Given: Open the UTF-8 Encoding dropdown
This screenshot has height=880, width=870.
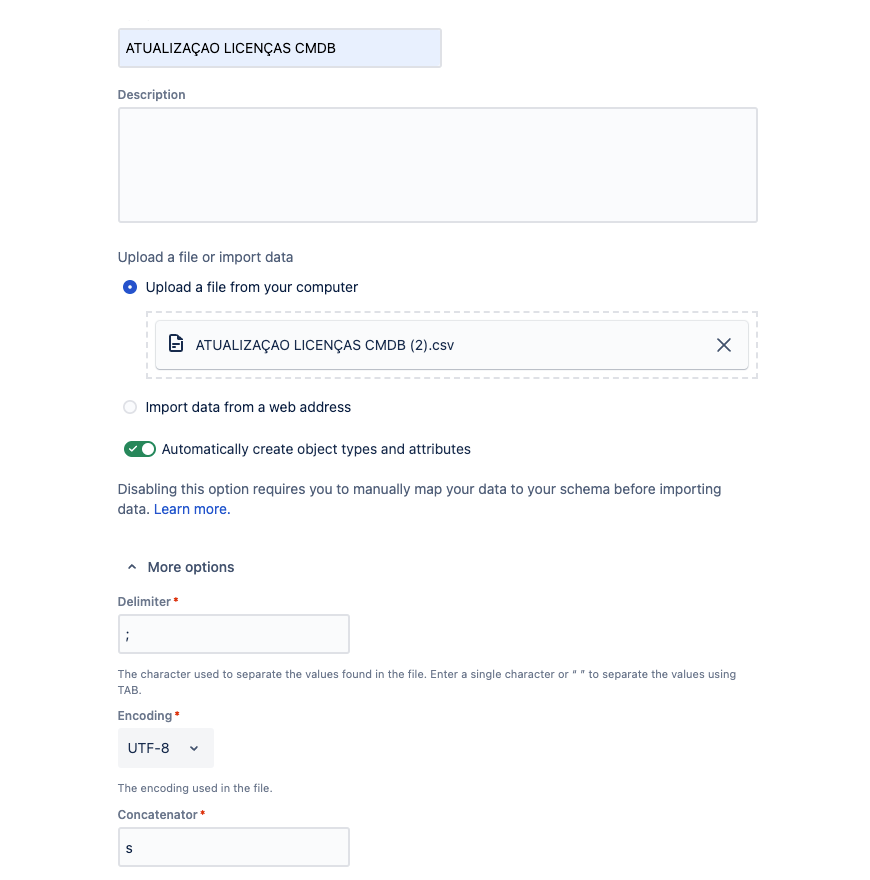Looking at the screenshot, I should (166, 748).
